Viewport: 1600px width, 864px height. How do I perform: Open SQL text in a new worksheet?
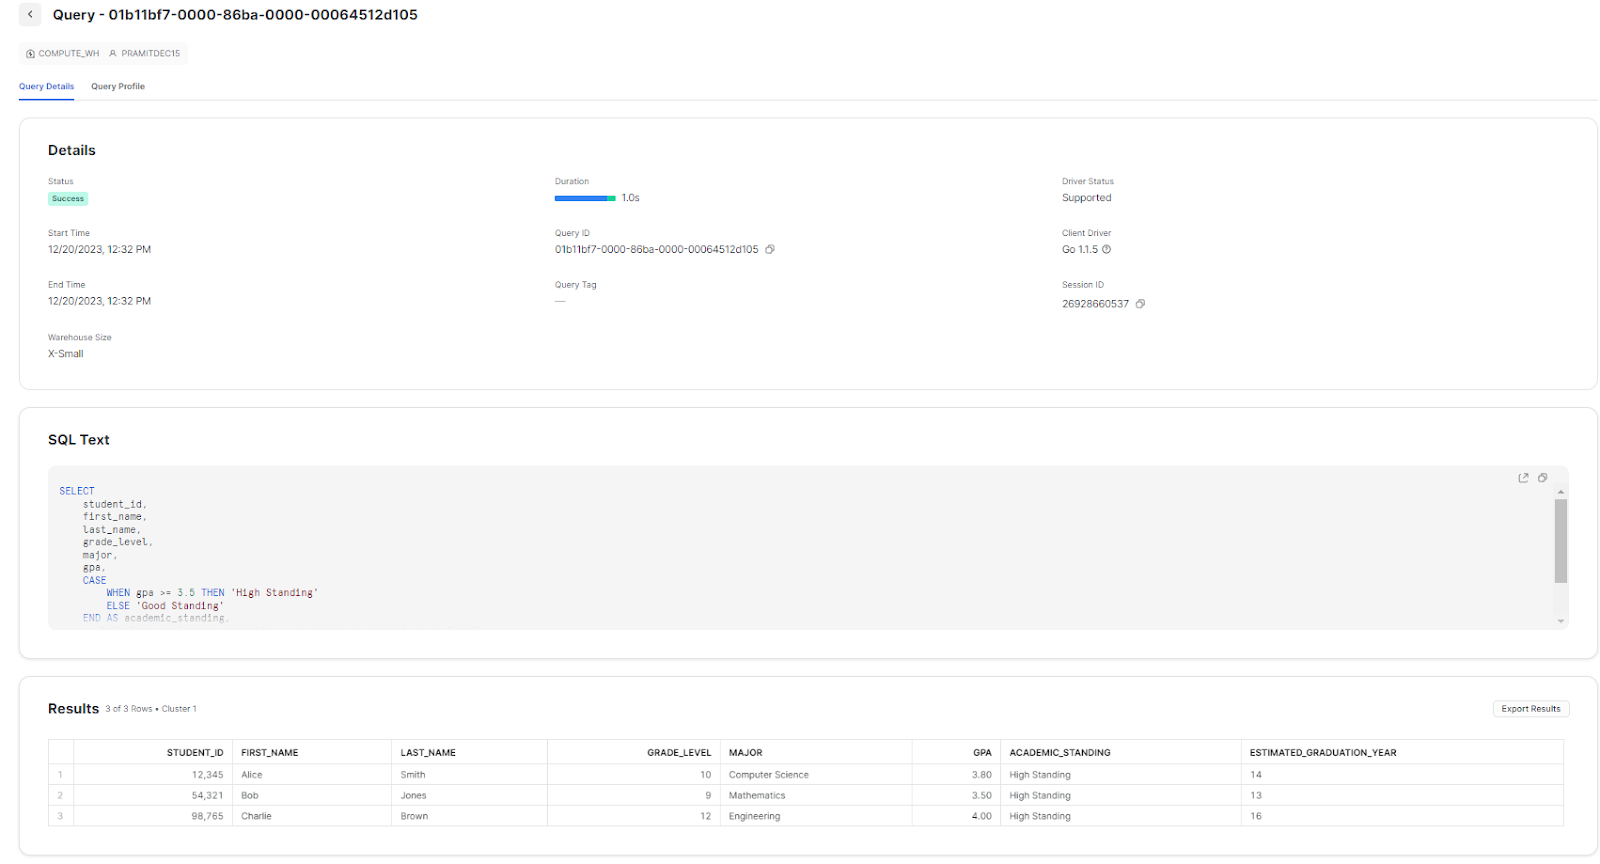pyautogui.click(x=1523, y=478)
